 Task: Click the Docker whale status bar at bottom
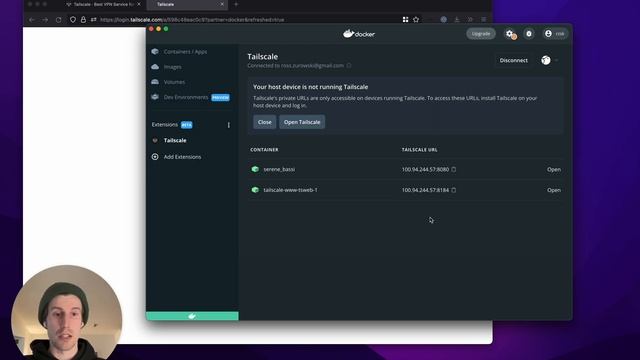192,316
